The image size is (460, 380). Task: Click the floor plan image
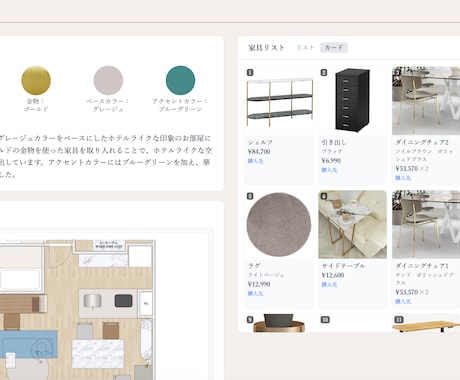(78, 309)
